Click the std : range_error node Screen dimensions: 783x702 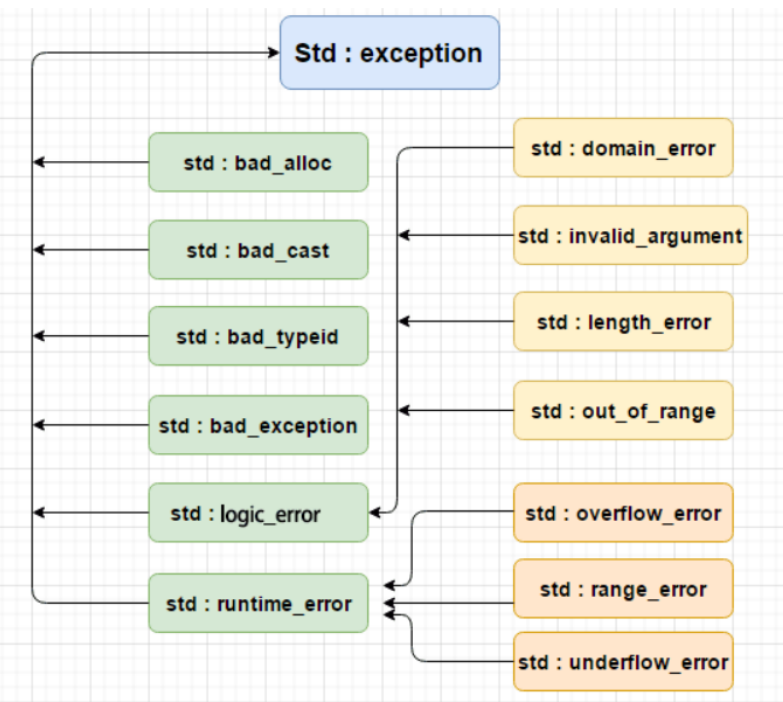(x=623, y=589)
